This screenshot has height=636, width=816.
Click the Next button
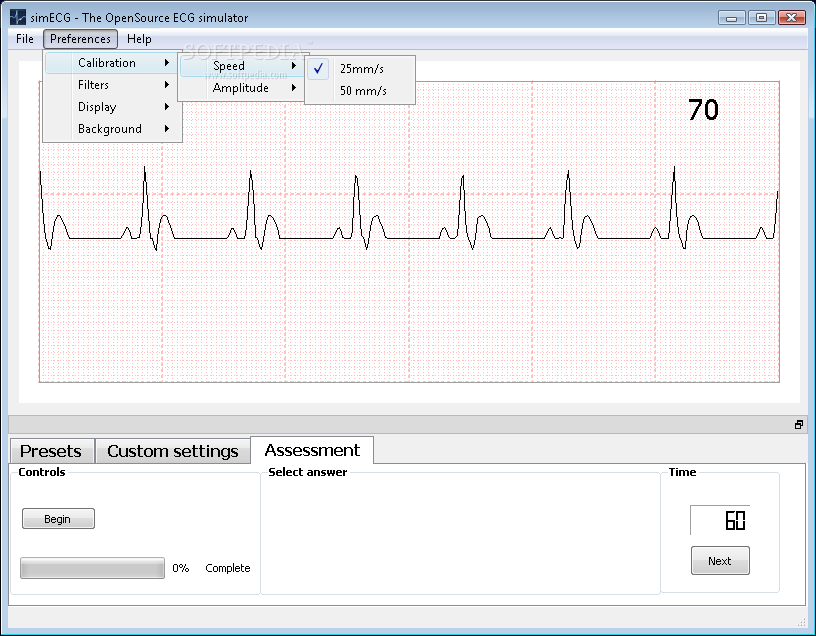point(720,561)
